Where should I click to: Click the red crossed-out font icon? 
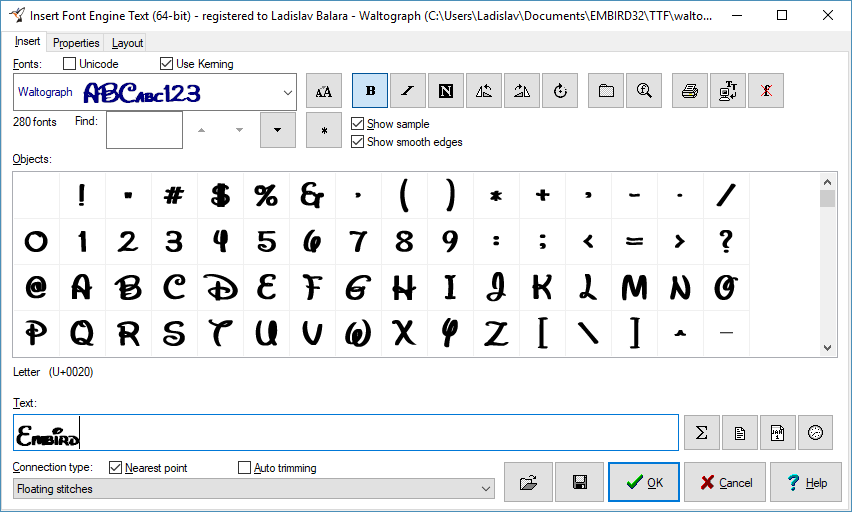point(766,91)
